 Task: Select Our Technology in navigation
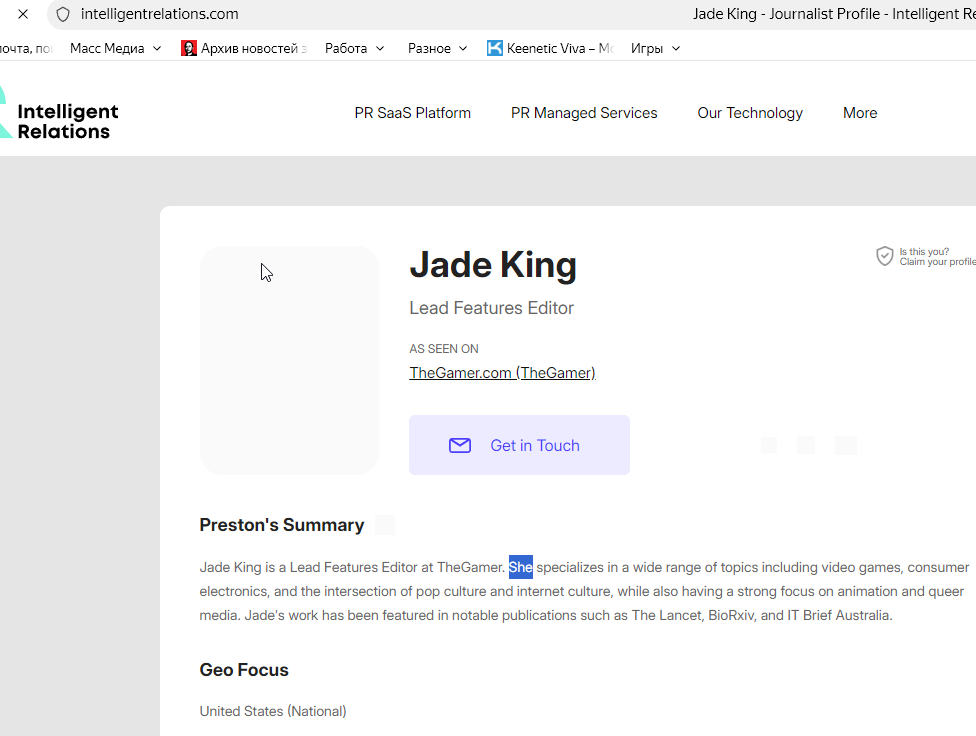750,113
